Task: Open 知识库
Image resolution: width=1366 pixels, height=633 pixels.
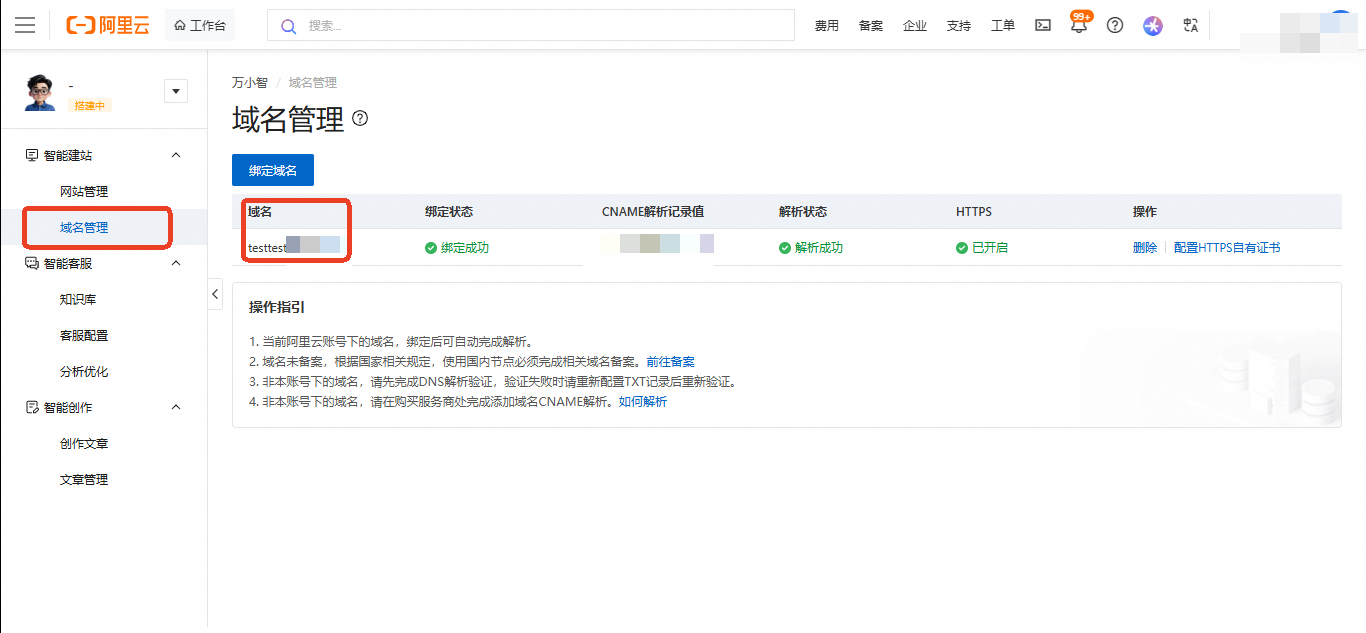Action: [x=78, y=299]
